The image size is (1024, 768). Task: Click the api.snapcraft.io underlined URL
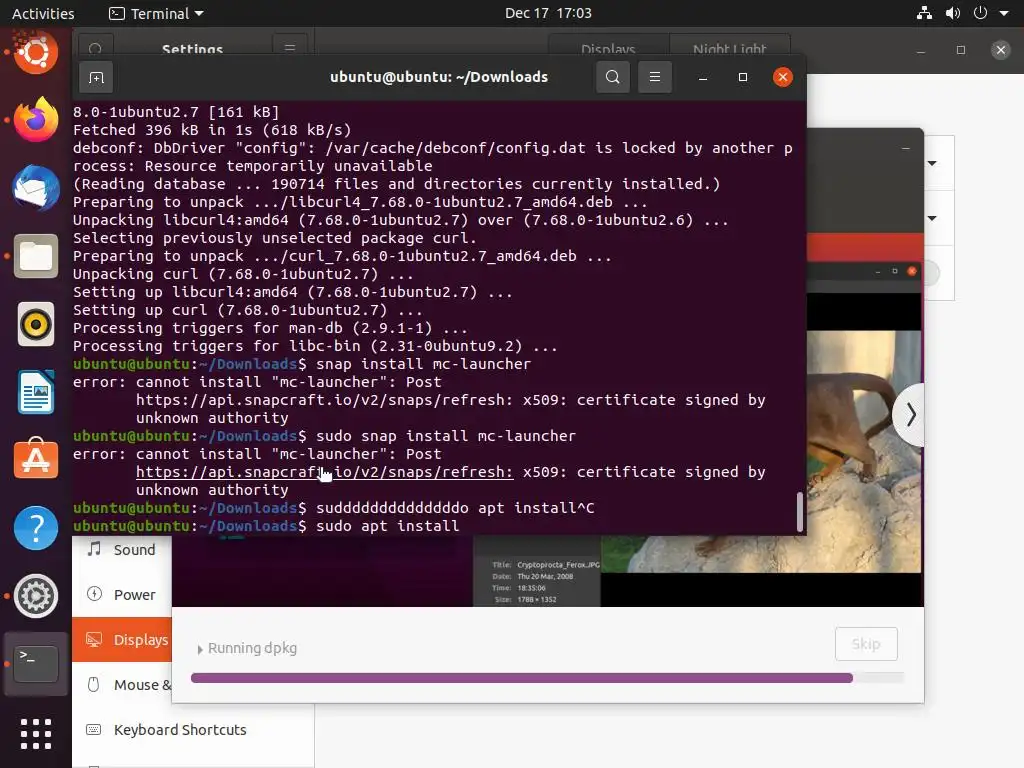(x=325, y=472)
